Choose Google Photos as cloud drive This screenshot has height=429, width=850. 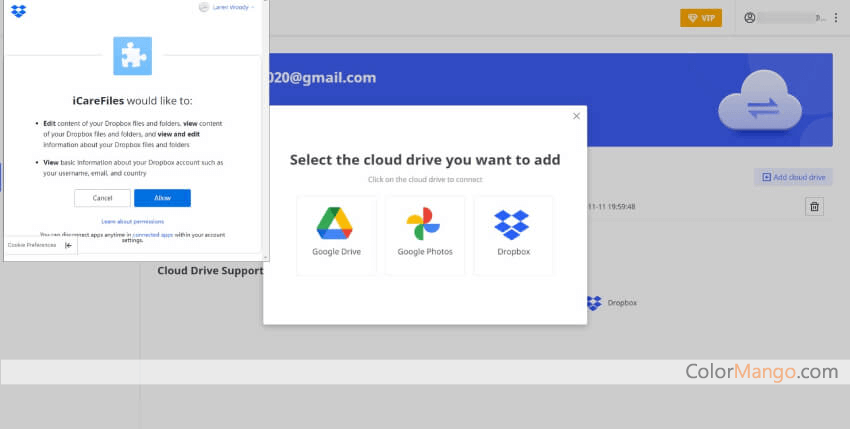pos(424,234)
